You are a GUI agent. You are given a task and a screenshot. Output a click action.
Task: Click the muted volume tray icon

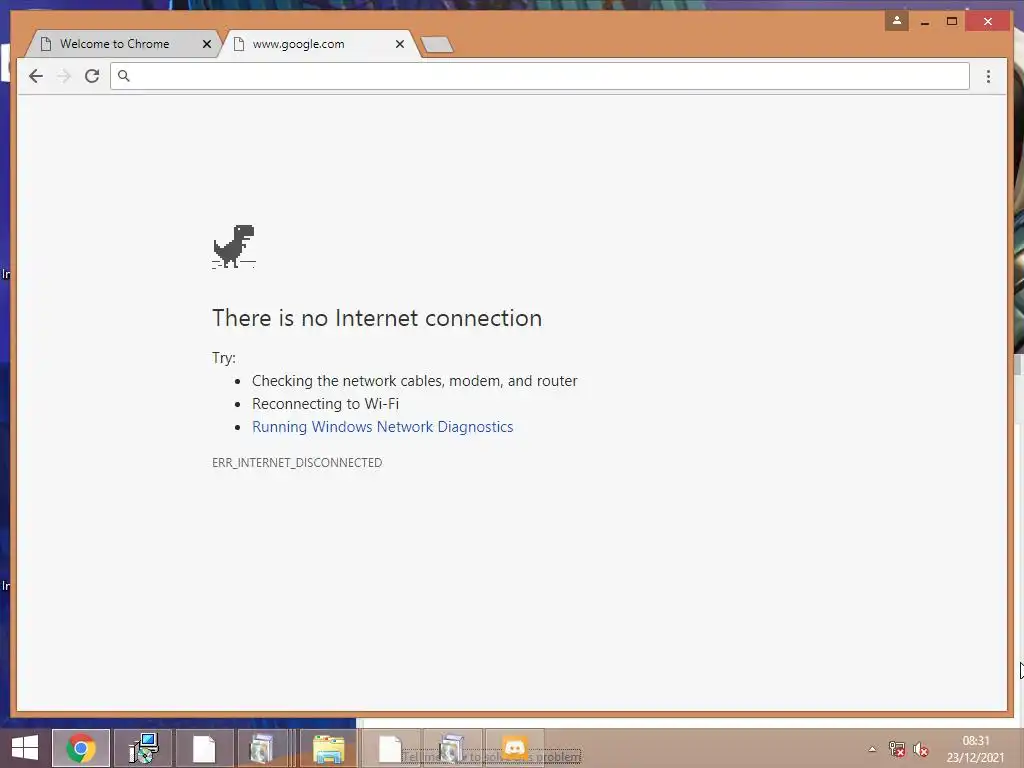click(x=920, y=749)
